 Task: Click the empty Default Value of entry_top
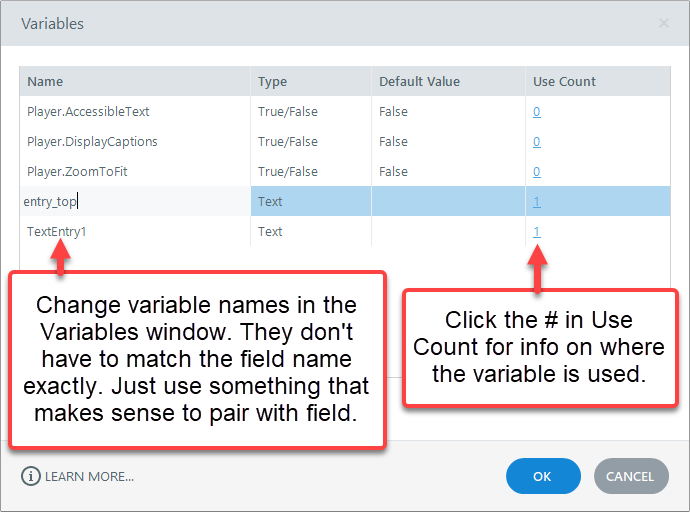[447, 202]
